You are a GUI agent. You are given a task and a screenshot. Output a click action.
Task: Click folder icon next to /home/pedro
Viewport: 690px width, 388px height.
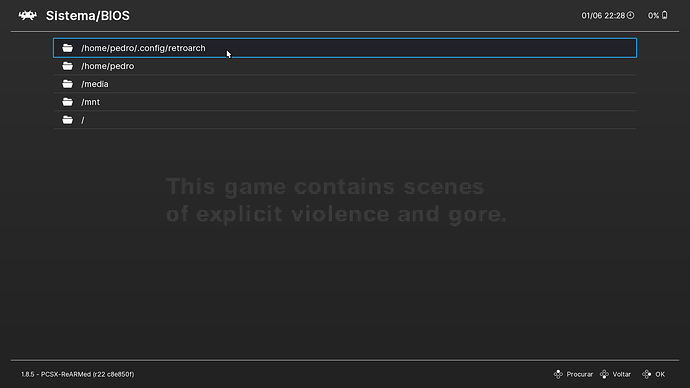(67, 66)
